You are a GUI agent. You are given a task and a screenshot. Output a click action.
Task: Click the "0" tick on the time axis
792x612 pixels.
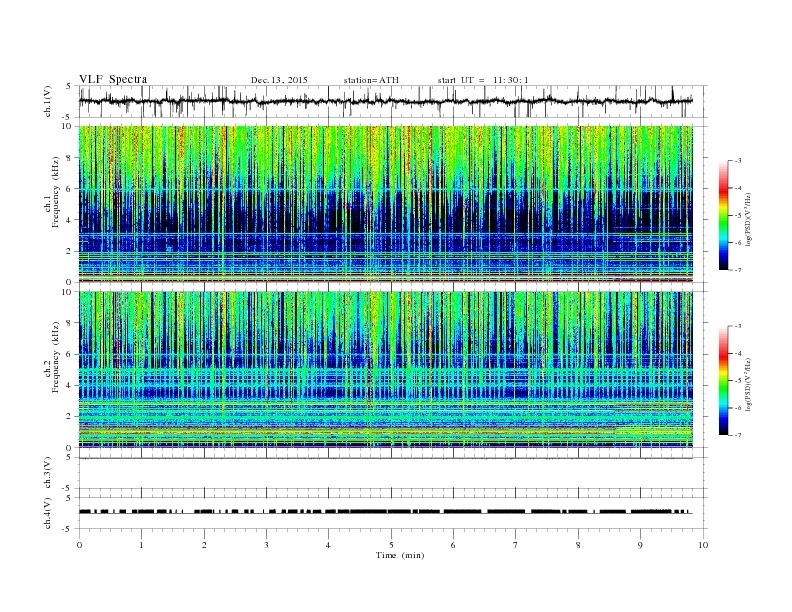[x=79, y=545]
